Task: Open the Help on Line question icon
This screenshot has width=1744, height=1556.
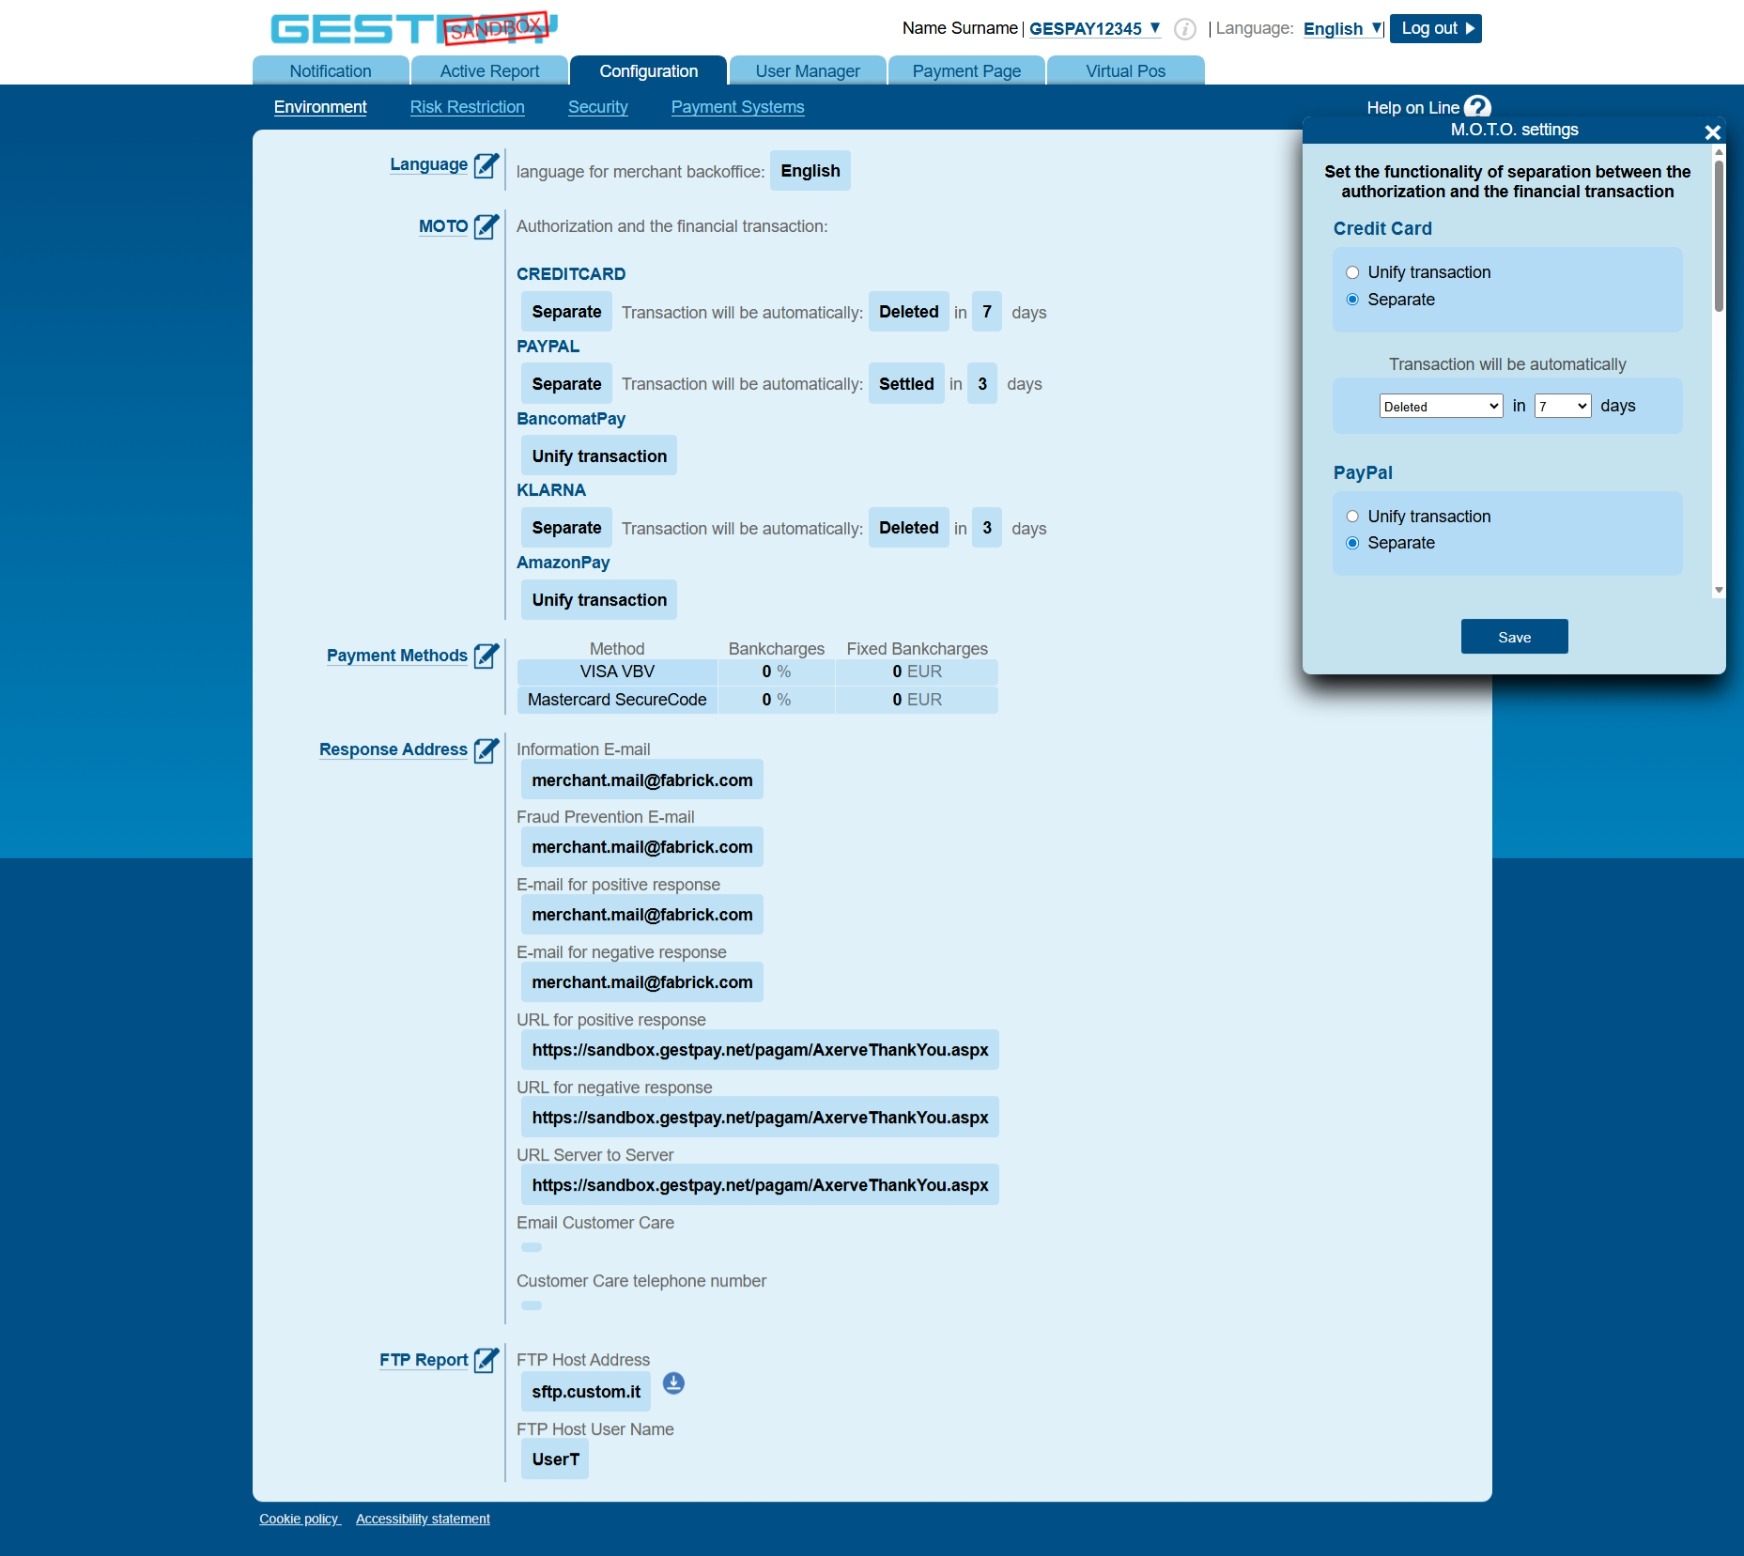Action: [x=1478, y=106]
